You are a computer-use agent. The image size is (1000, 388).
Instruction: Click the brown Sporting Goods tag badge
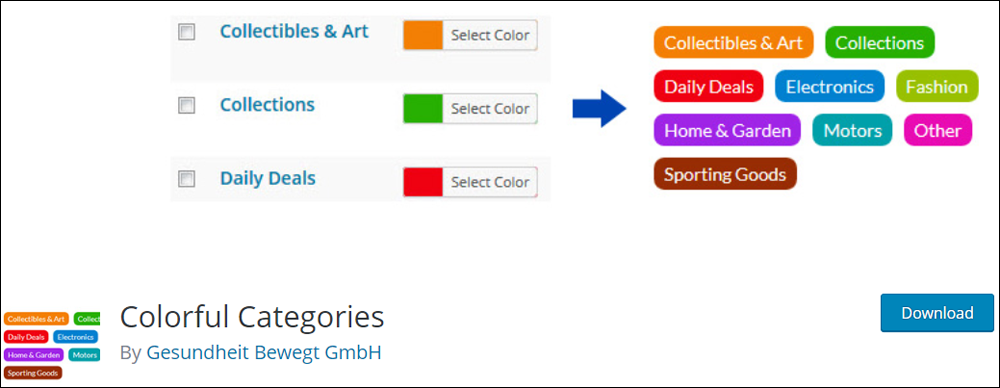point(725,174)
